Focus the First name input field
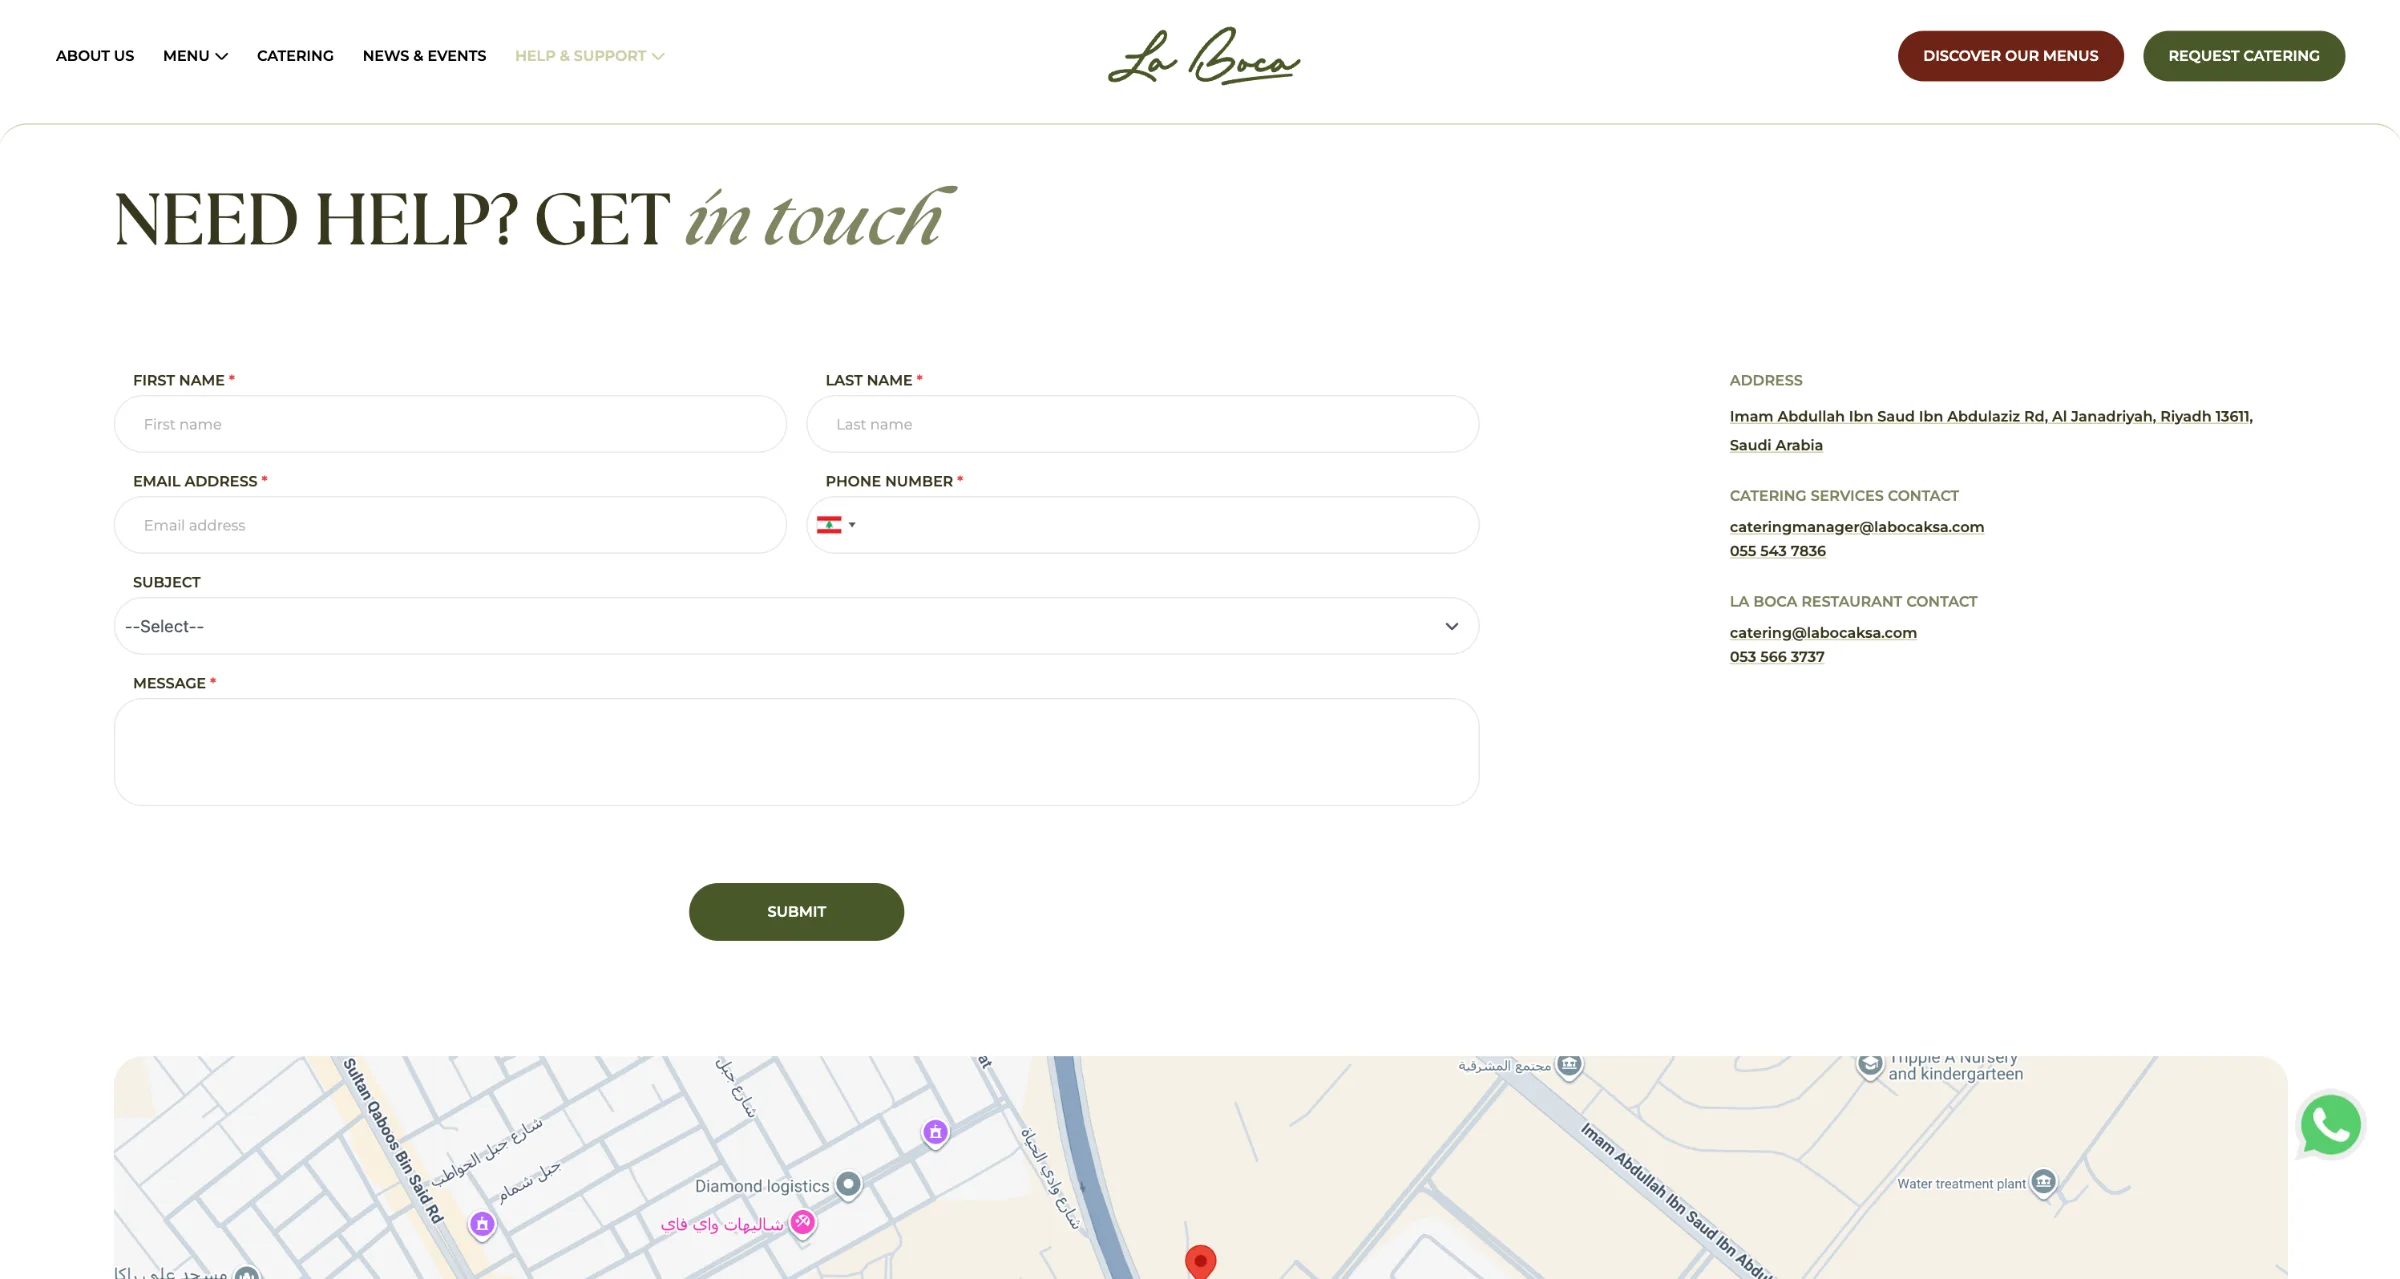Screen dimensions: 2400x1279 click(450, 424)
